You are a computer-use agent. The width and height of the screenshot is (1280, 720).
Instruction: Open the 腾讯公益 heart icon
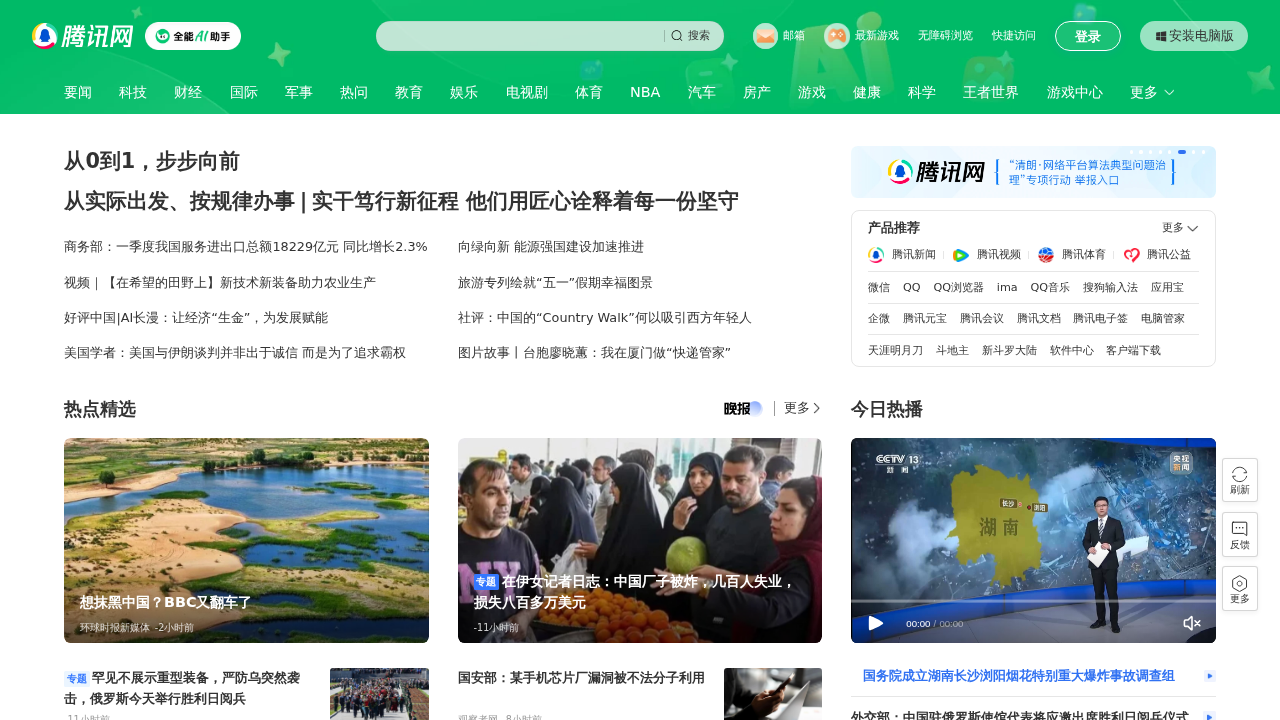1132,255
